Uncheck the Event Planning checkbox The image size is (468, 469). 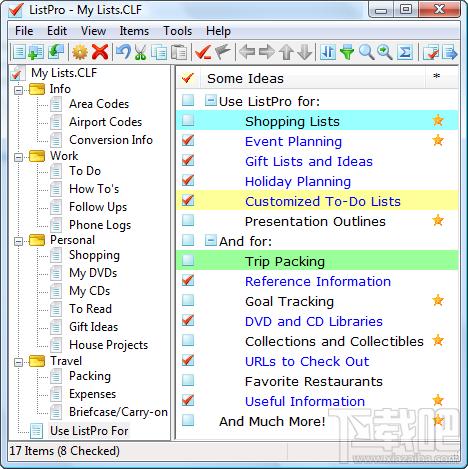click(x=188, y=140)
